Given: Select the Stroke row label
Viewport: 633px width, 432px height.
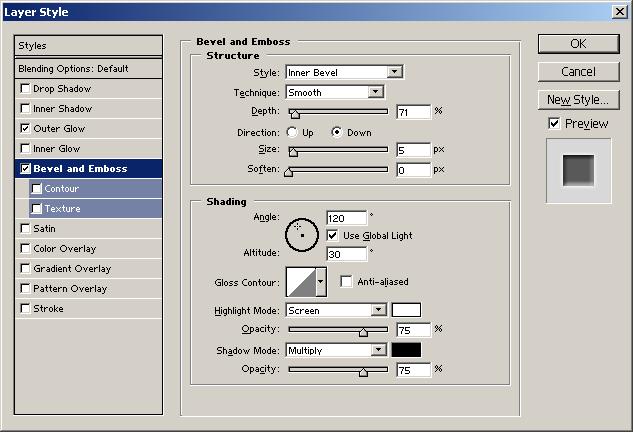Looking at the screenshot, I should click(48, 308).
